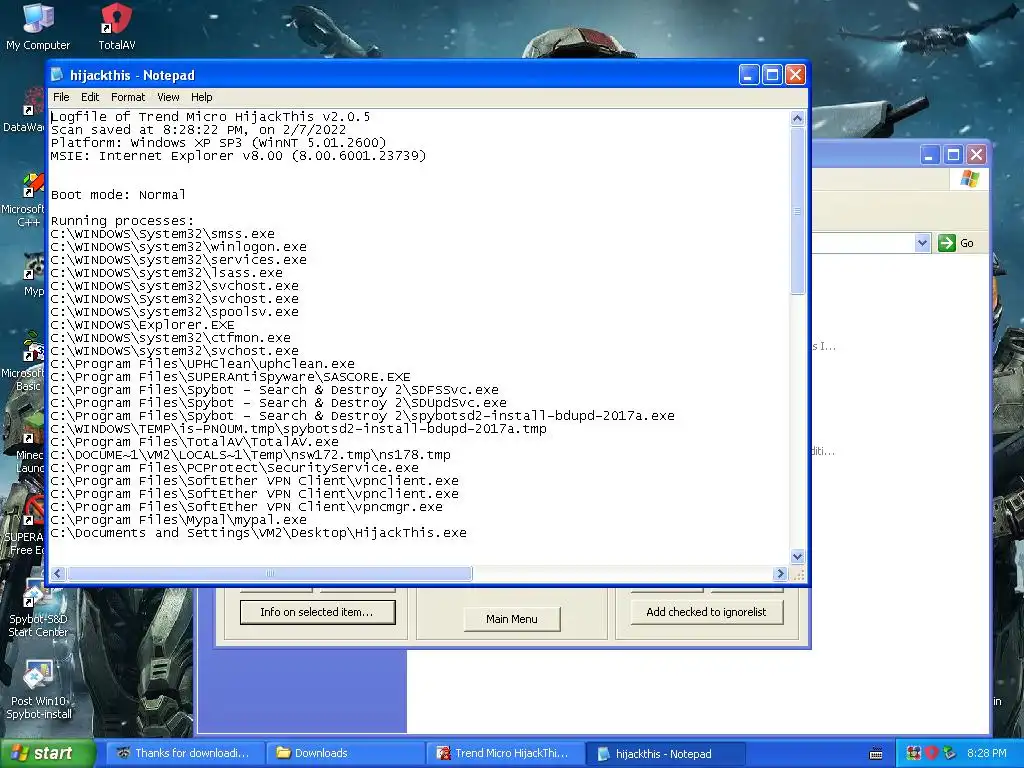Open the address bar dropdown in background window

(921, 243)
